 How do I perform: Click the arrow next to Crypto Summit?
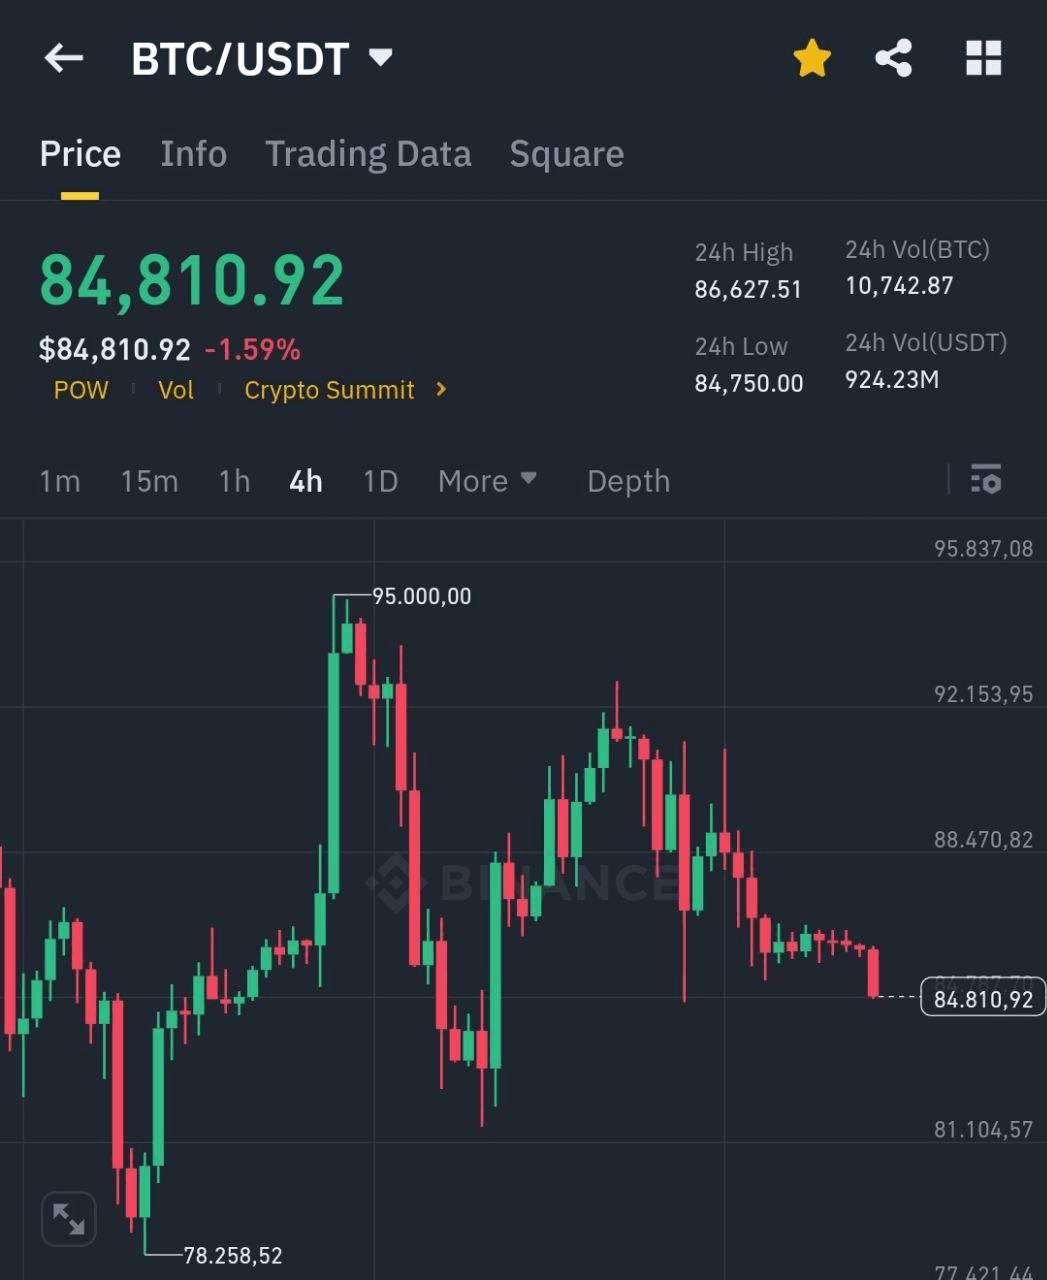[x=442, y=389]
